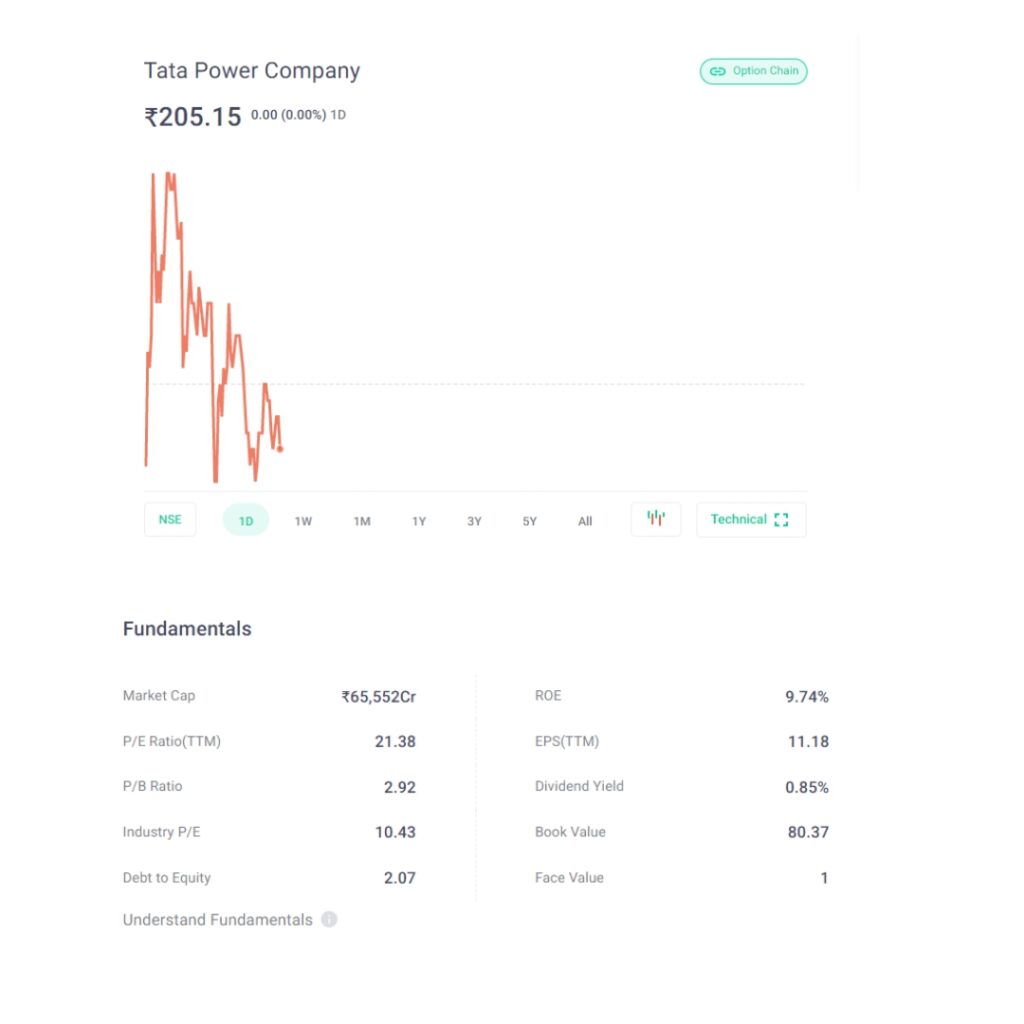Open fullscreen Technical chart view

coord(750,519)
